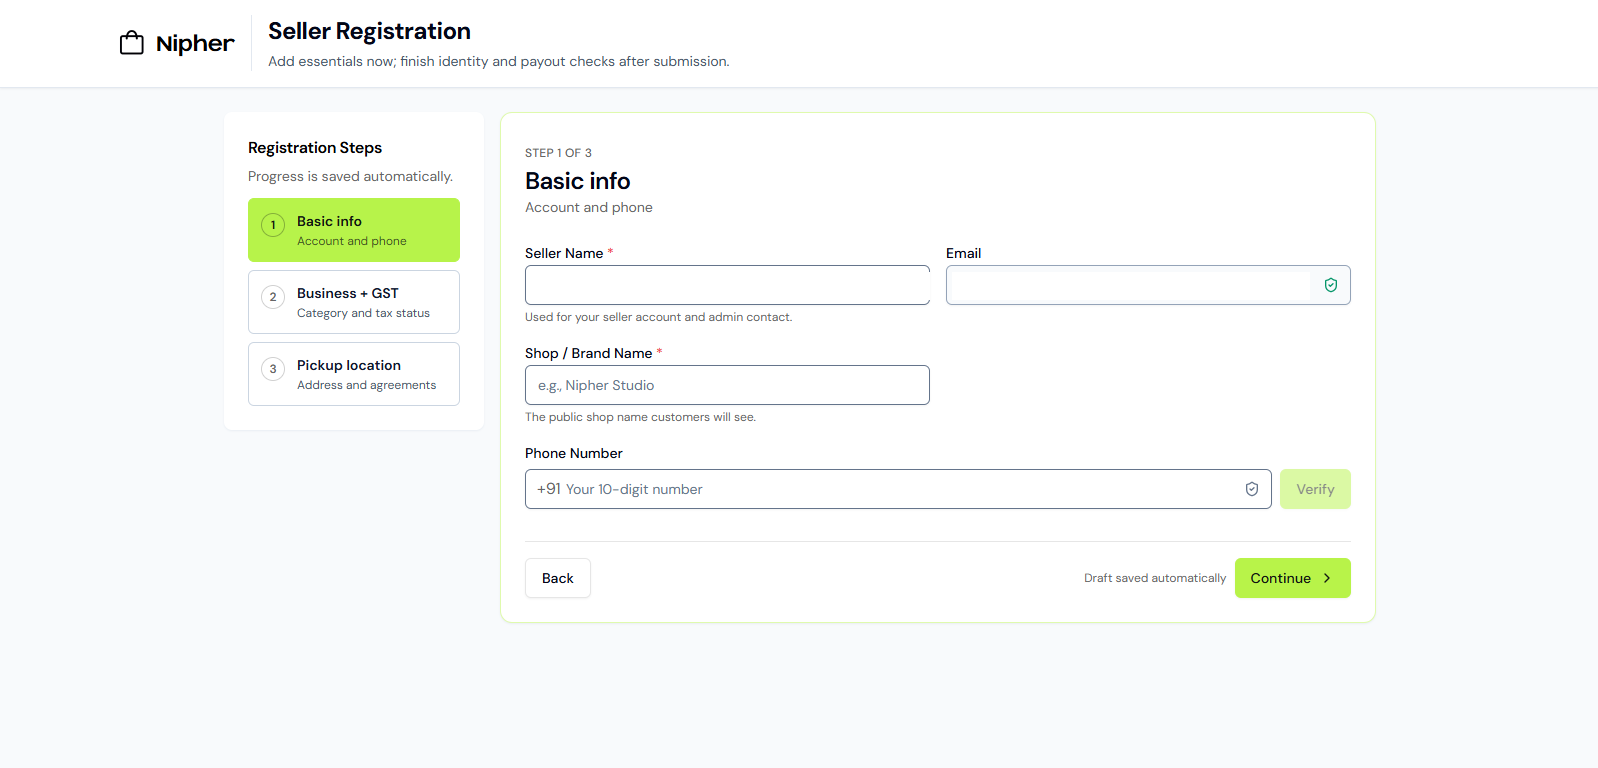Click 'Add essentials now' header subtitle
The width and height of the screenshot is (1598, 768).
pyautogui.click(x=499, y=61)
